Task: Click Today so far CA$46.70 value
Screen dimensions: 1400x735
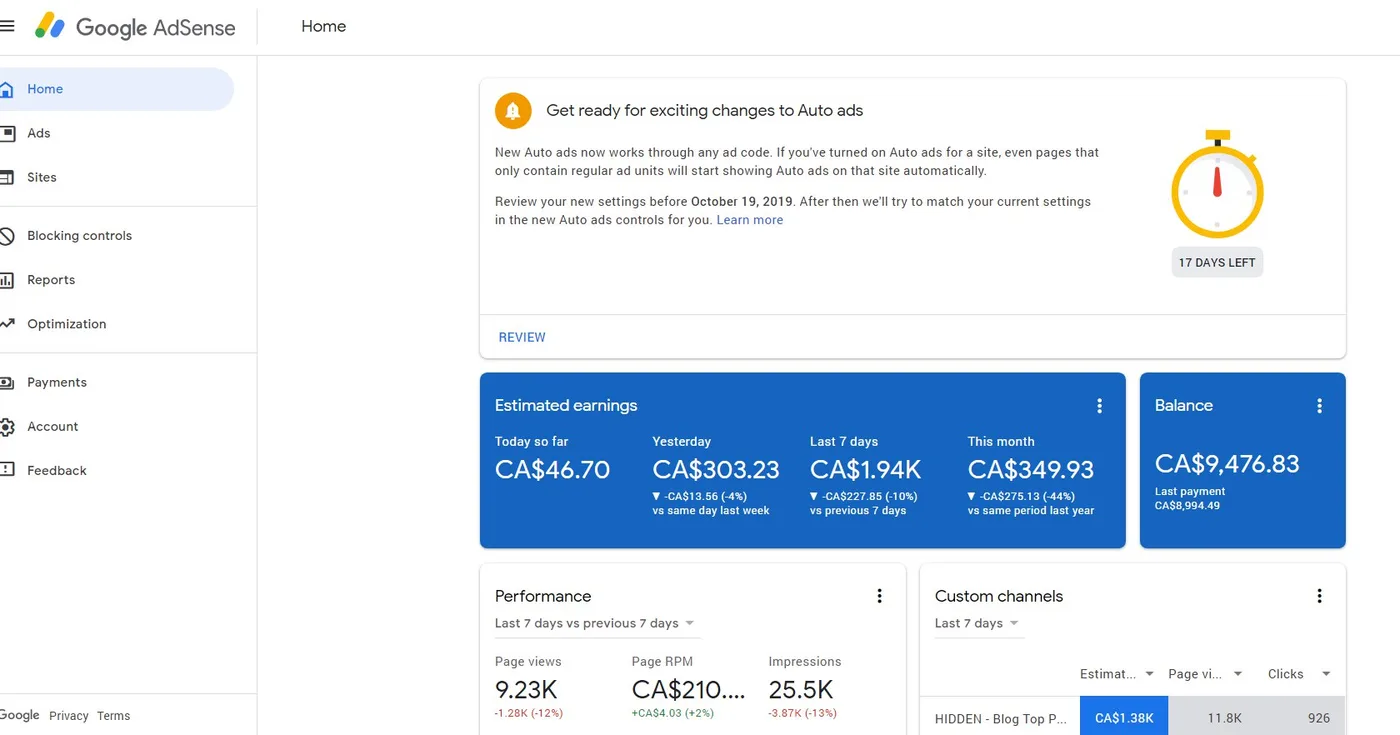Action: pos(552,470)
